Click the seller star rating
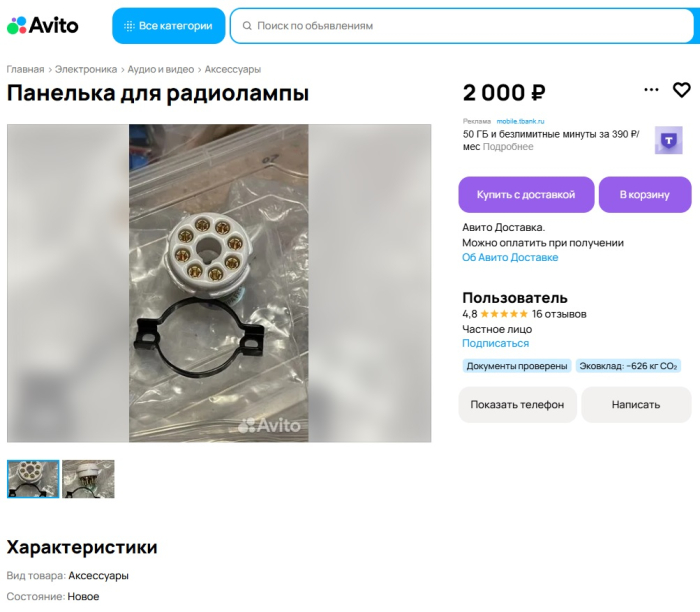Viewport: 700px width, 612px height. [504, 314]
